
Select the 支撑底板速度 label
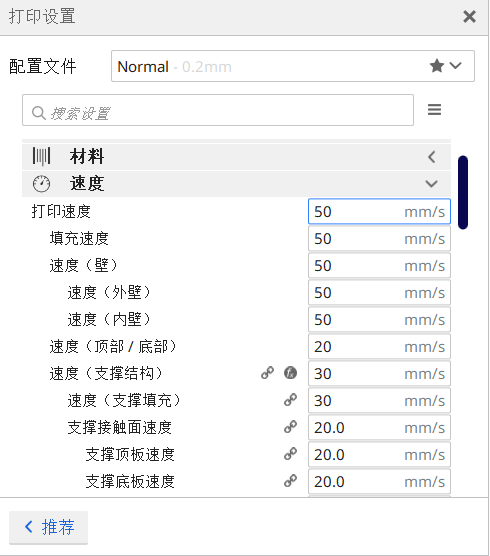tap(130, 481)
